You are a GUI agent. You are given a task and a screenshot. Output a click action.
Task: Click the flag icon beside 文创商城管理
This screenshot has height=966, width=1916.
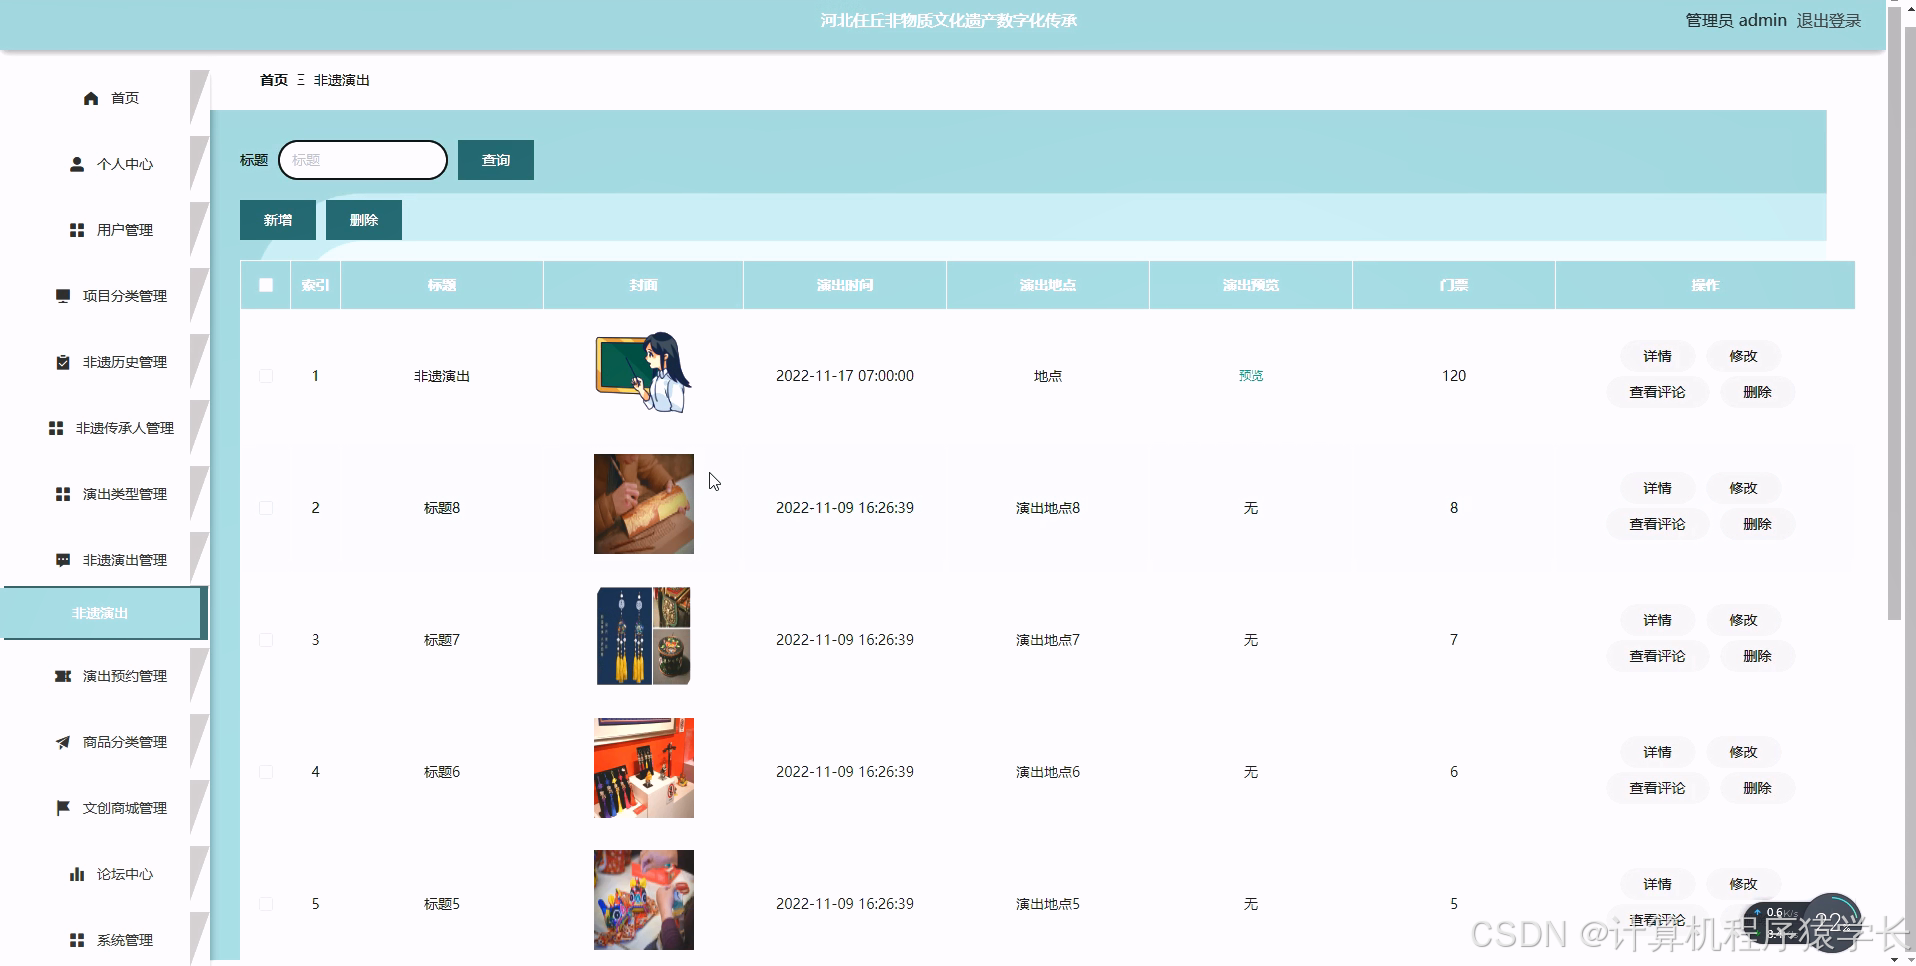(63, 808)
